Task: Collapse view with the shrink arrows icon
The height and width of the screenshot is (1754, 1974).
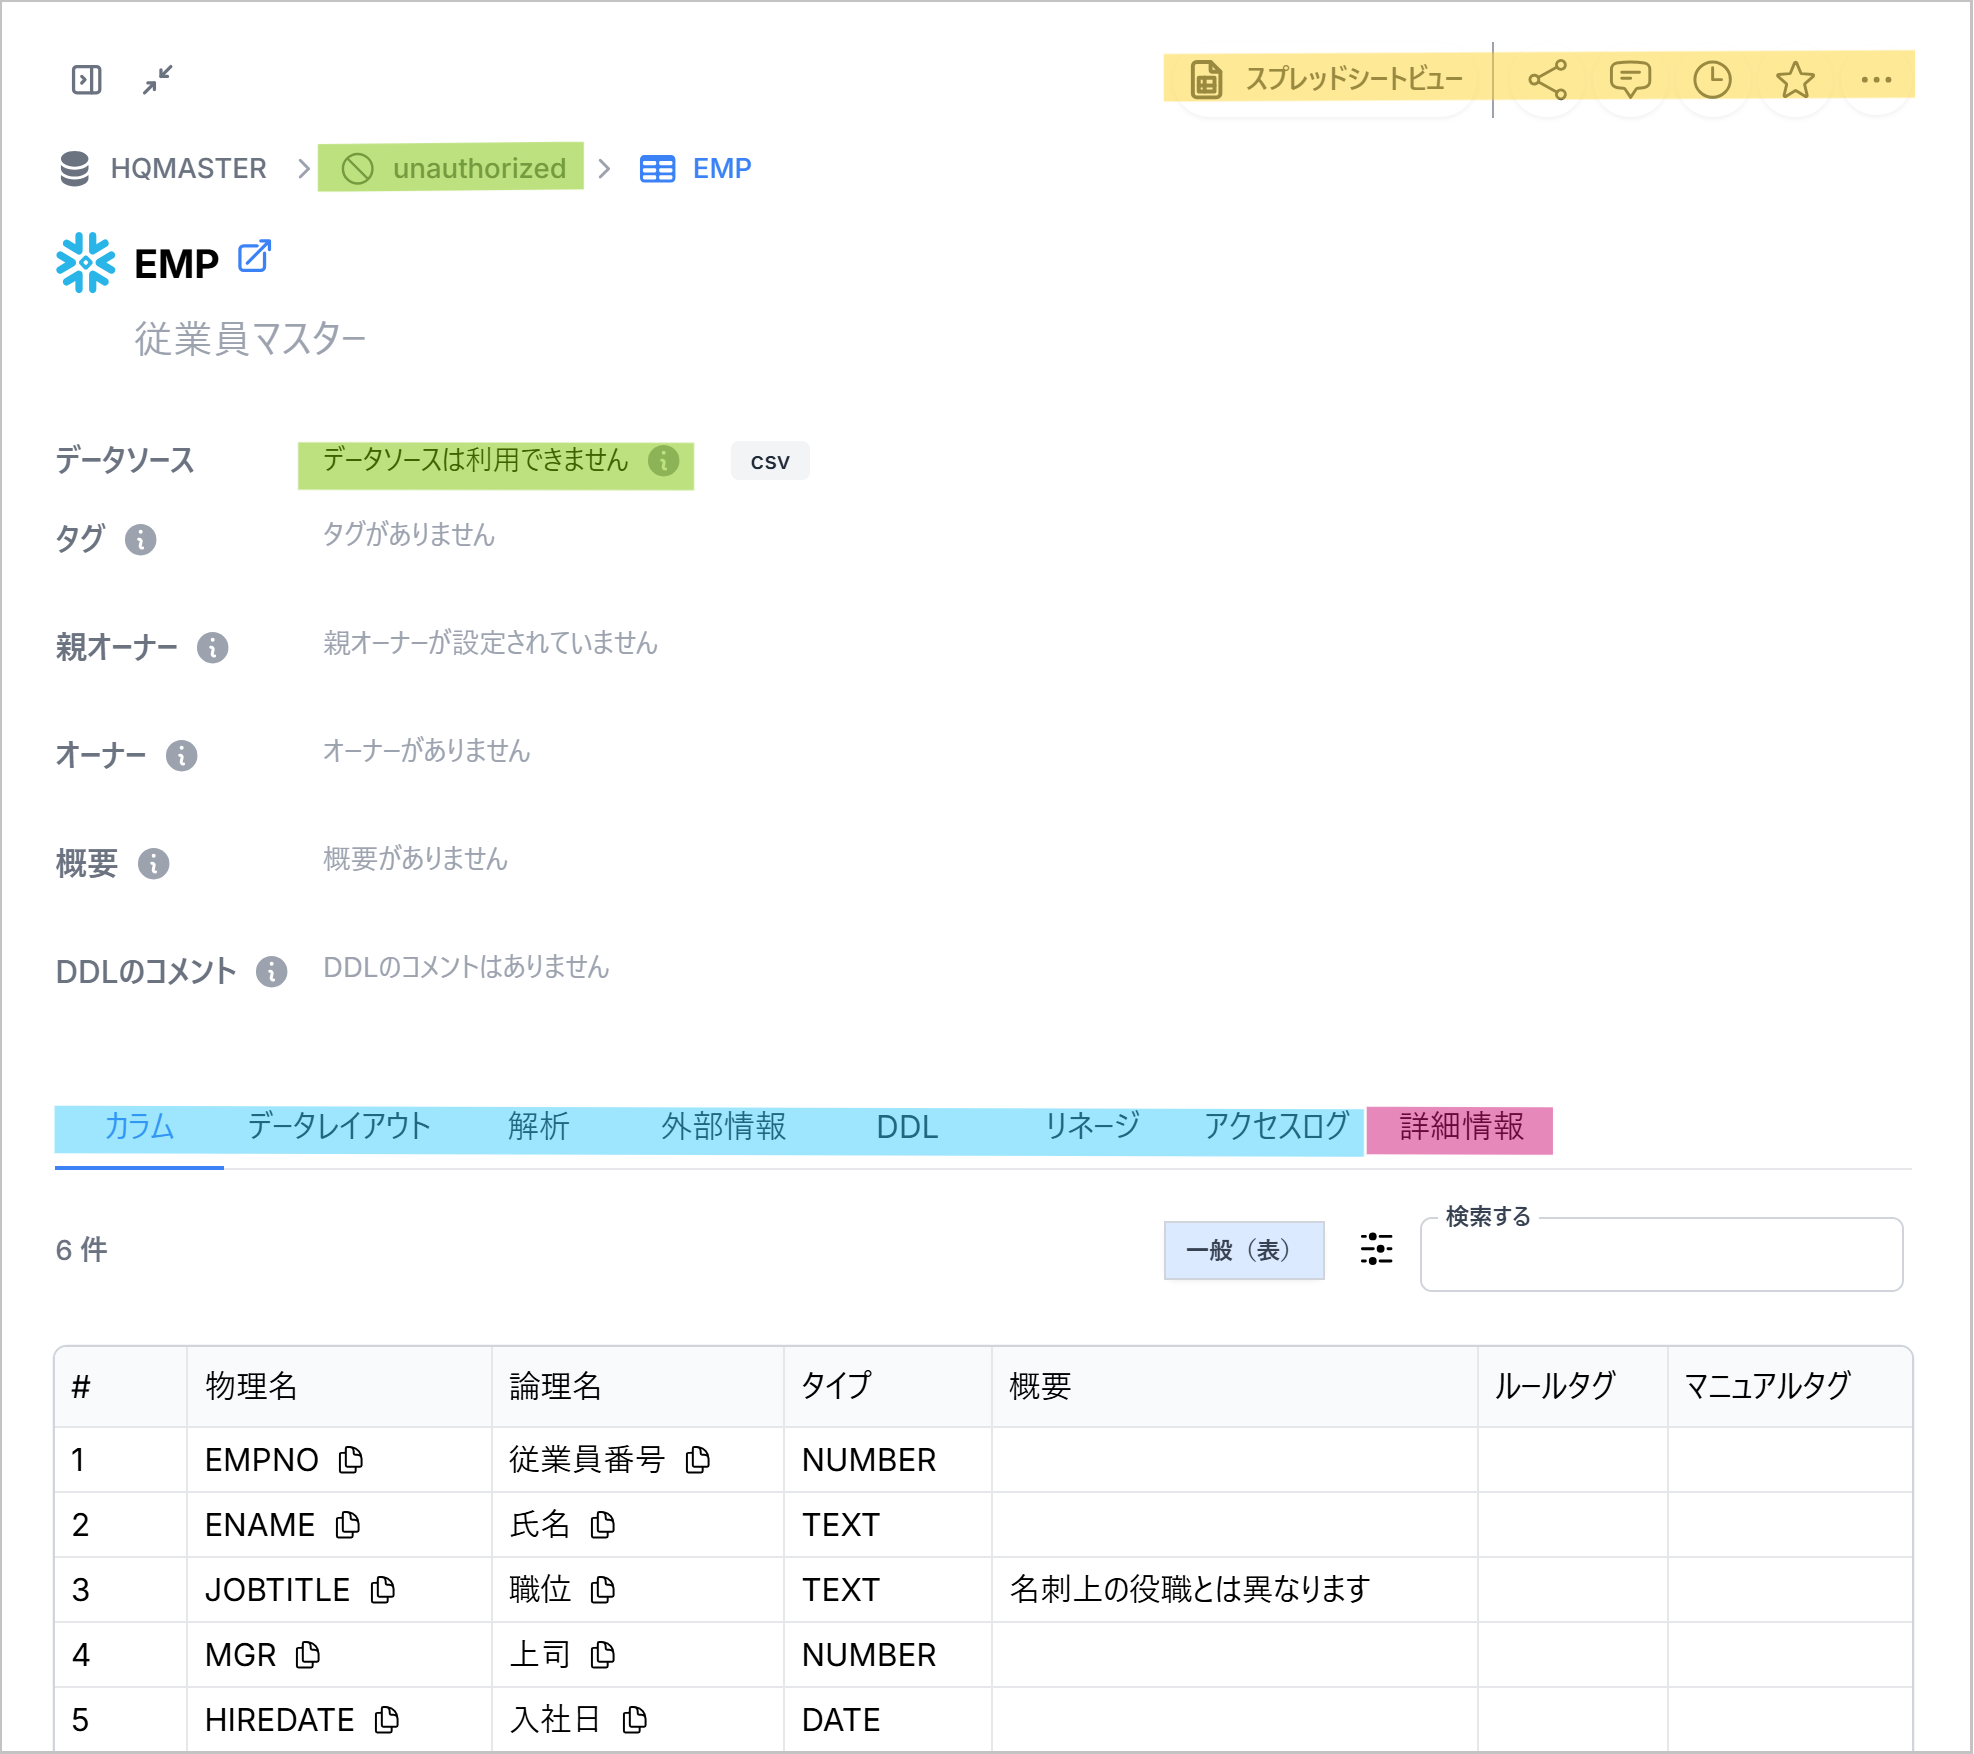Action: (158, 79)
